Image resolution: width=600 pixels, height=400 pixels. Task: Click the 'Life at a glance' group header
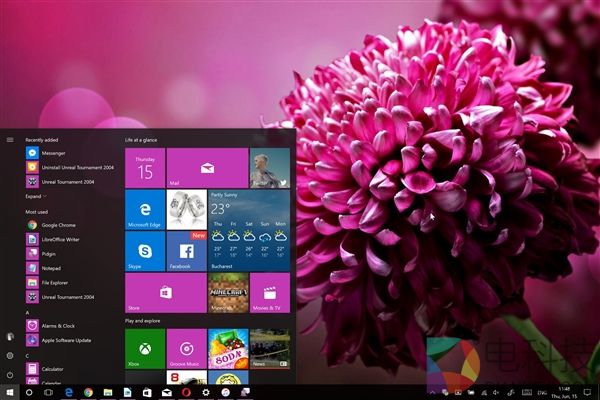pos(141,140)
